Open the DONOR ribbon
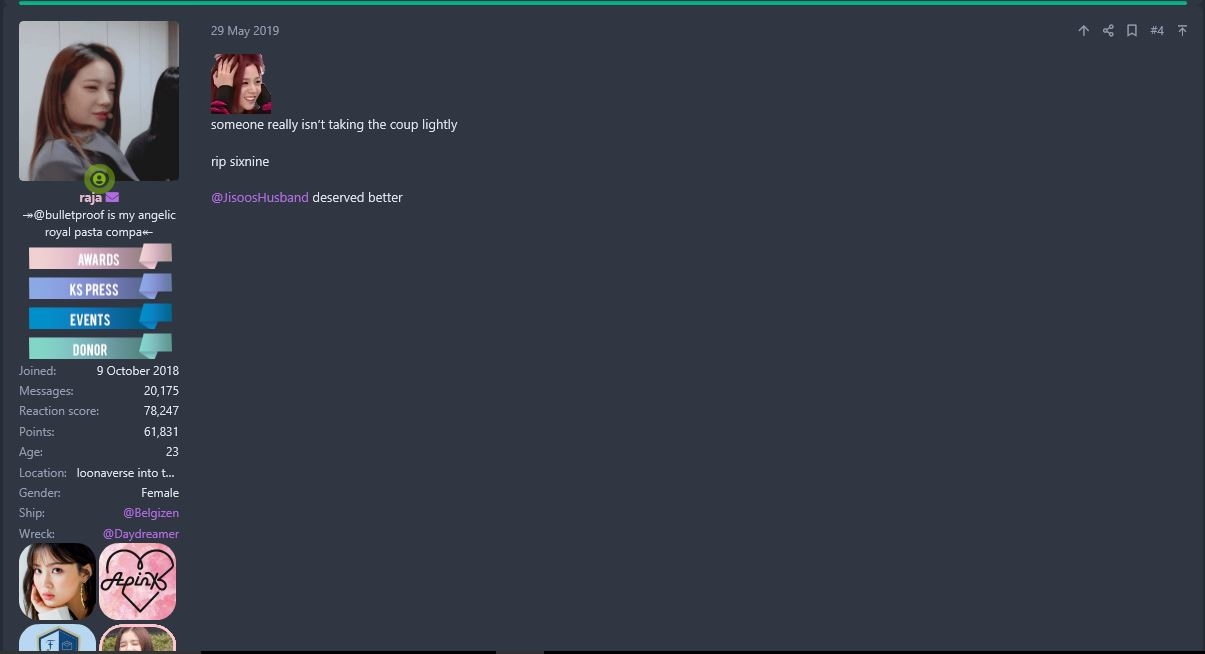 [100, 348]
